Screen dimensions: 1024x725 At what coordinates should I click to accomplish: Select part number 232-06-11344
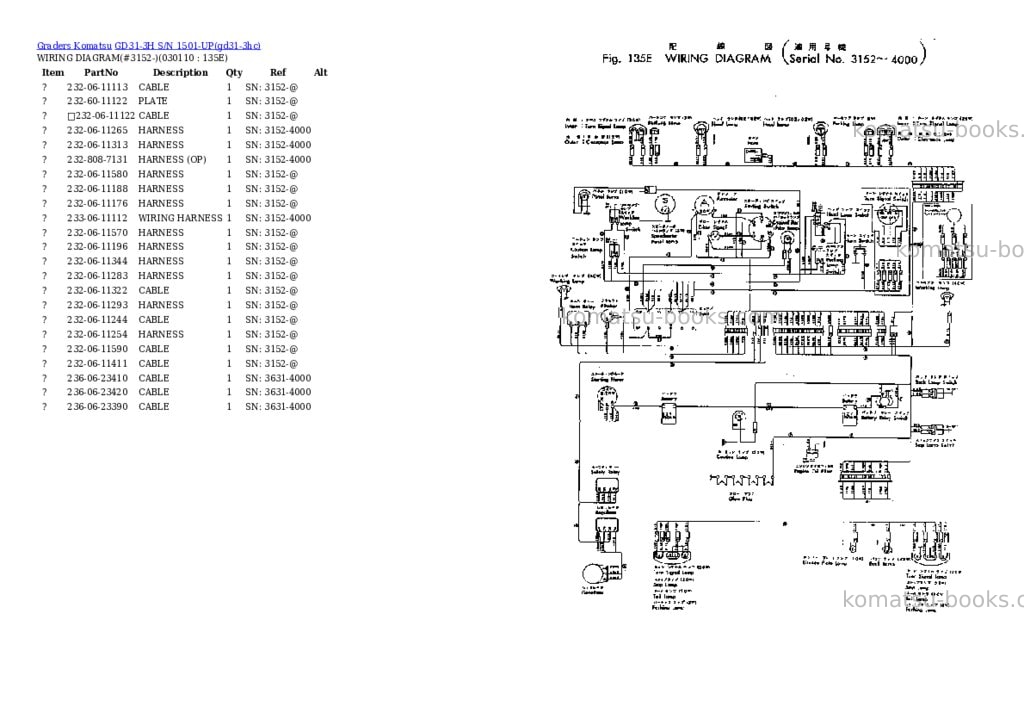tap(97, 261)
